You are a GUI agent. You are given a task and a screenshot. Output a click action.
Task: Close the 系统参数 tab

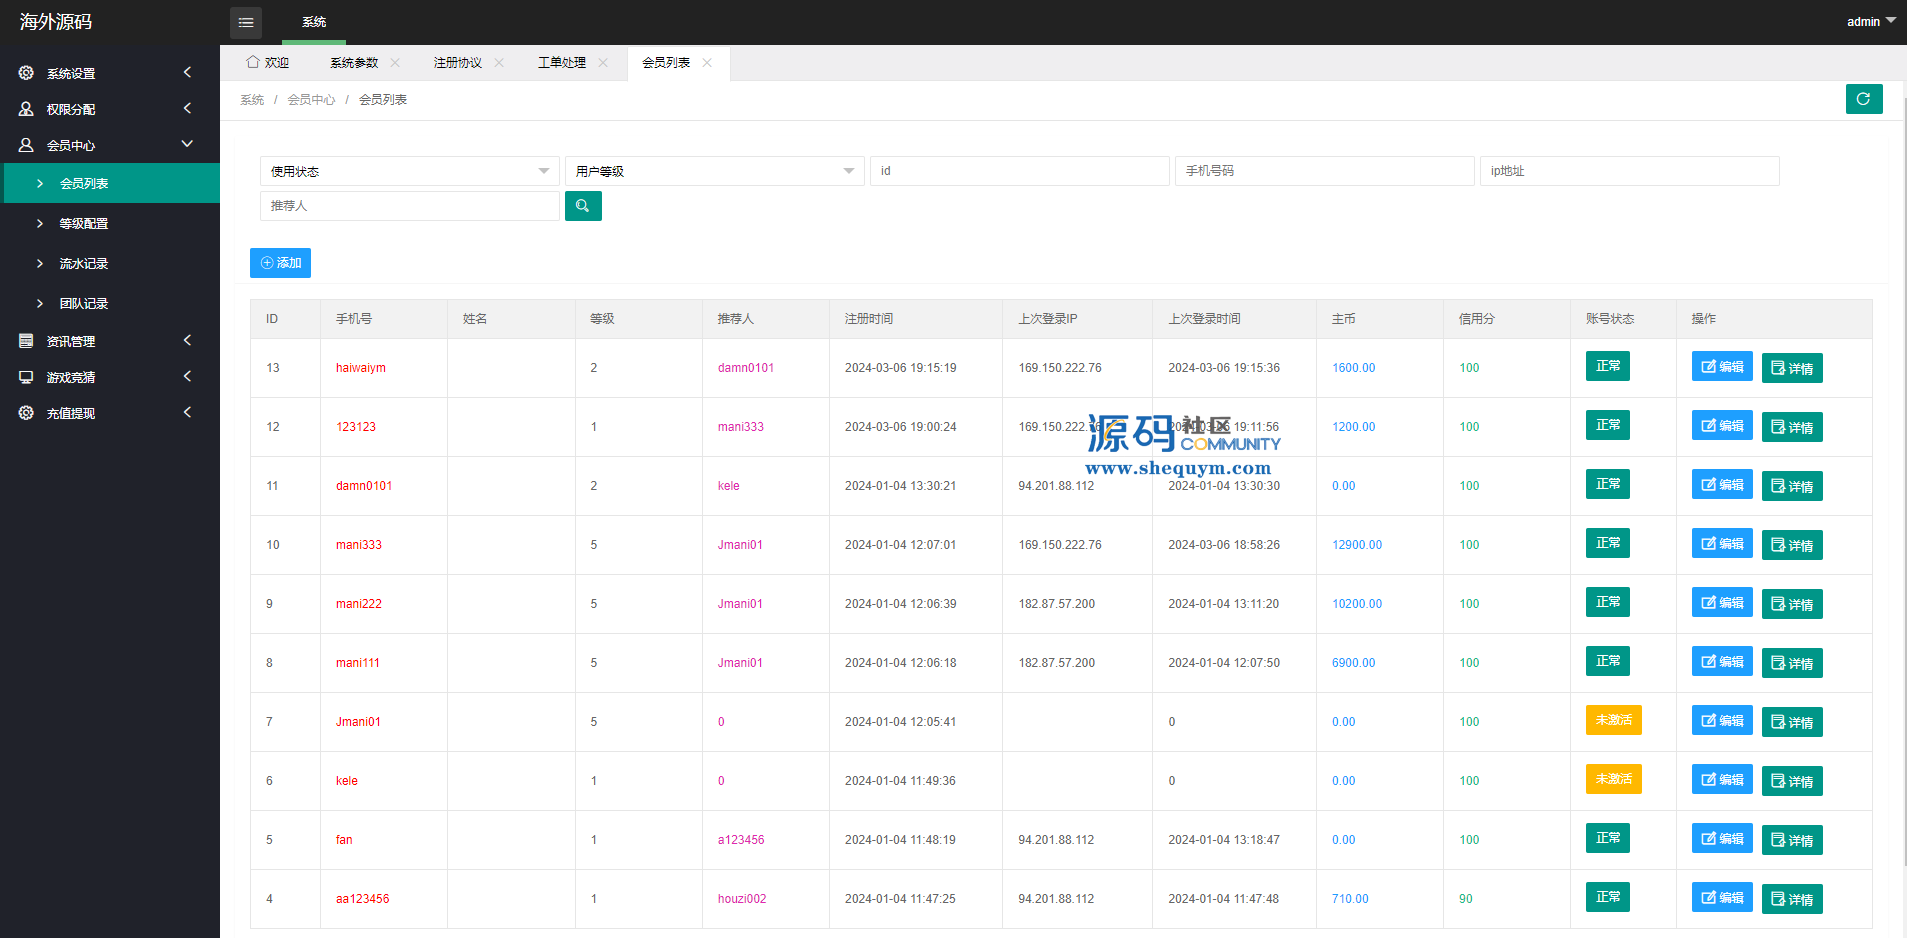tap(395, 62)
